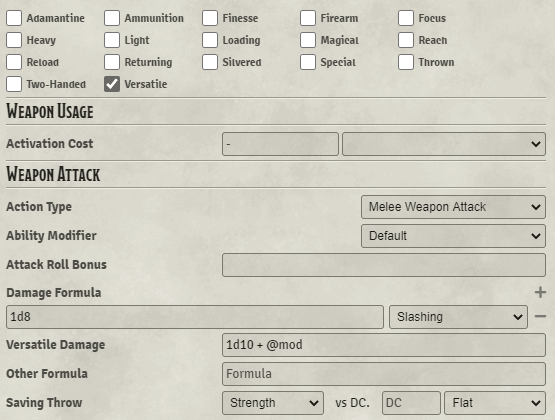Image resolution: width=555 pixels, height=420 pixels.
Task: Enable the Thrown property
Action: click(x=406, y=62)
